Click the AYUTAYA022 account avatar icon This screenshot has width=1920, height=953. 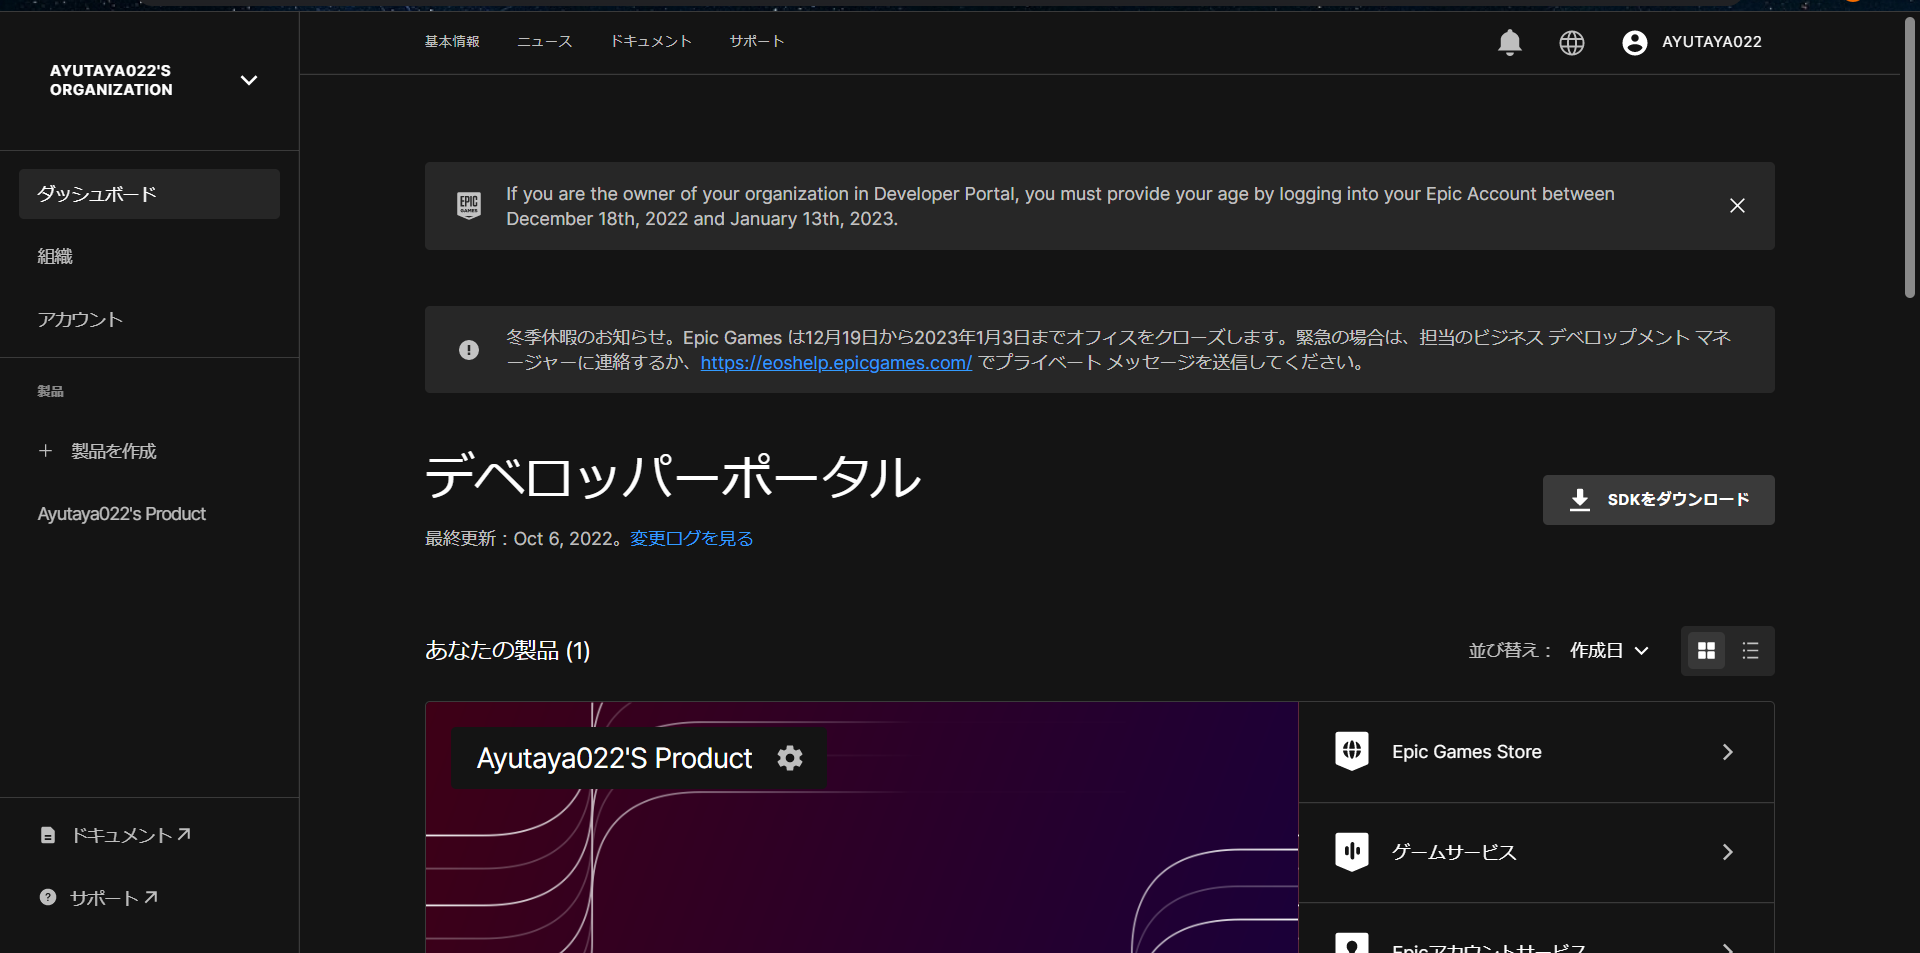[1634, 42]
